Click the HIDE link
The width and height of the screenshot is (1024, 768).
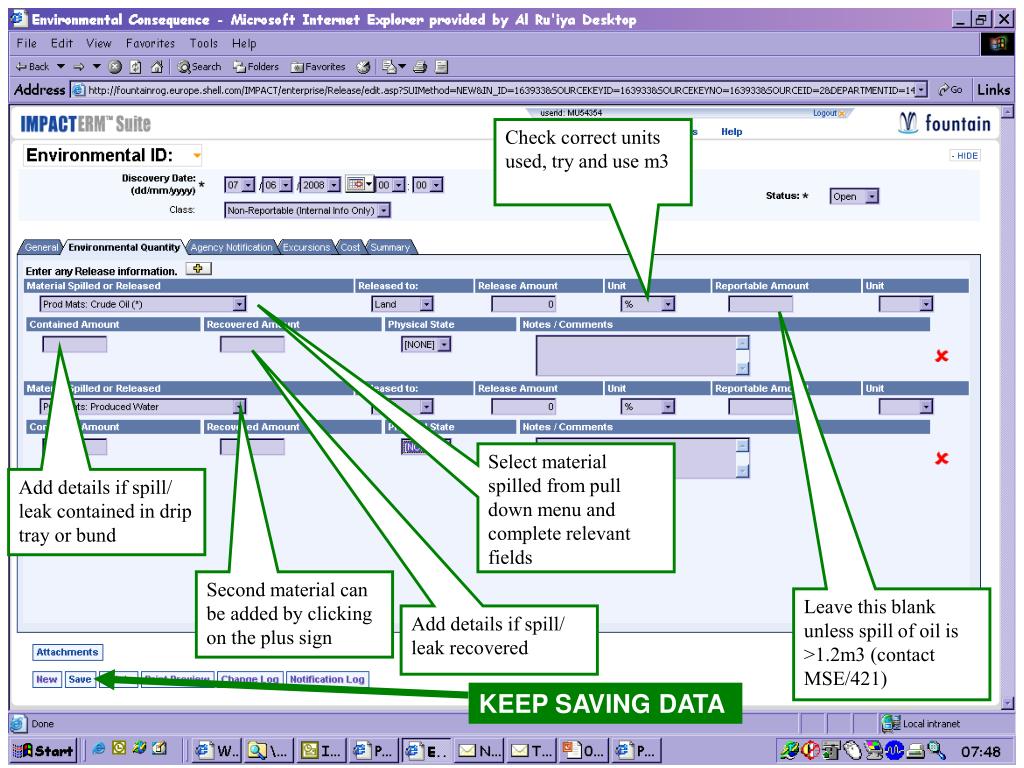pyautogui.click(x=965, y=155)
